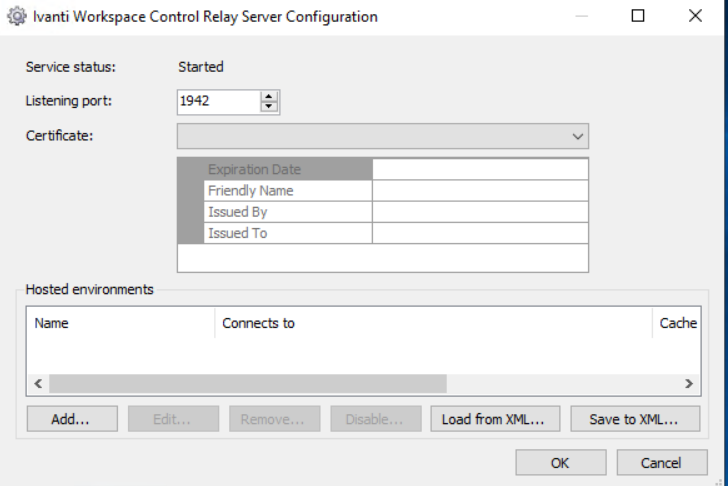Click the Issued By value cell

point(480,212)
